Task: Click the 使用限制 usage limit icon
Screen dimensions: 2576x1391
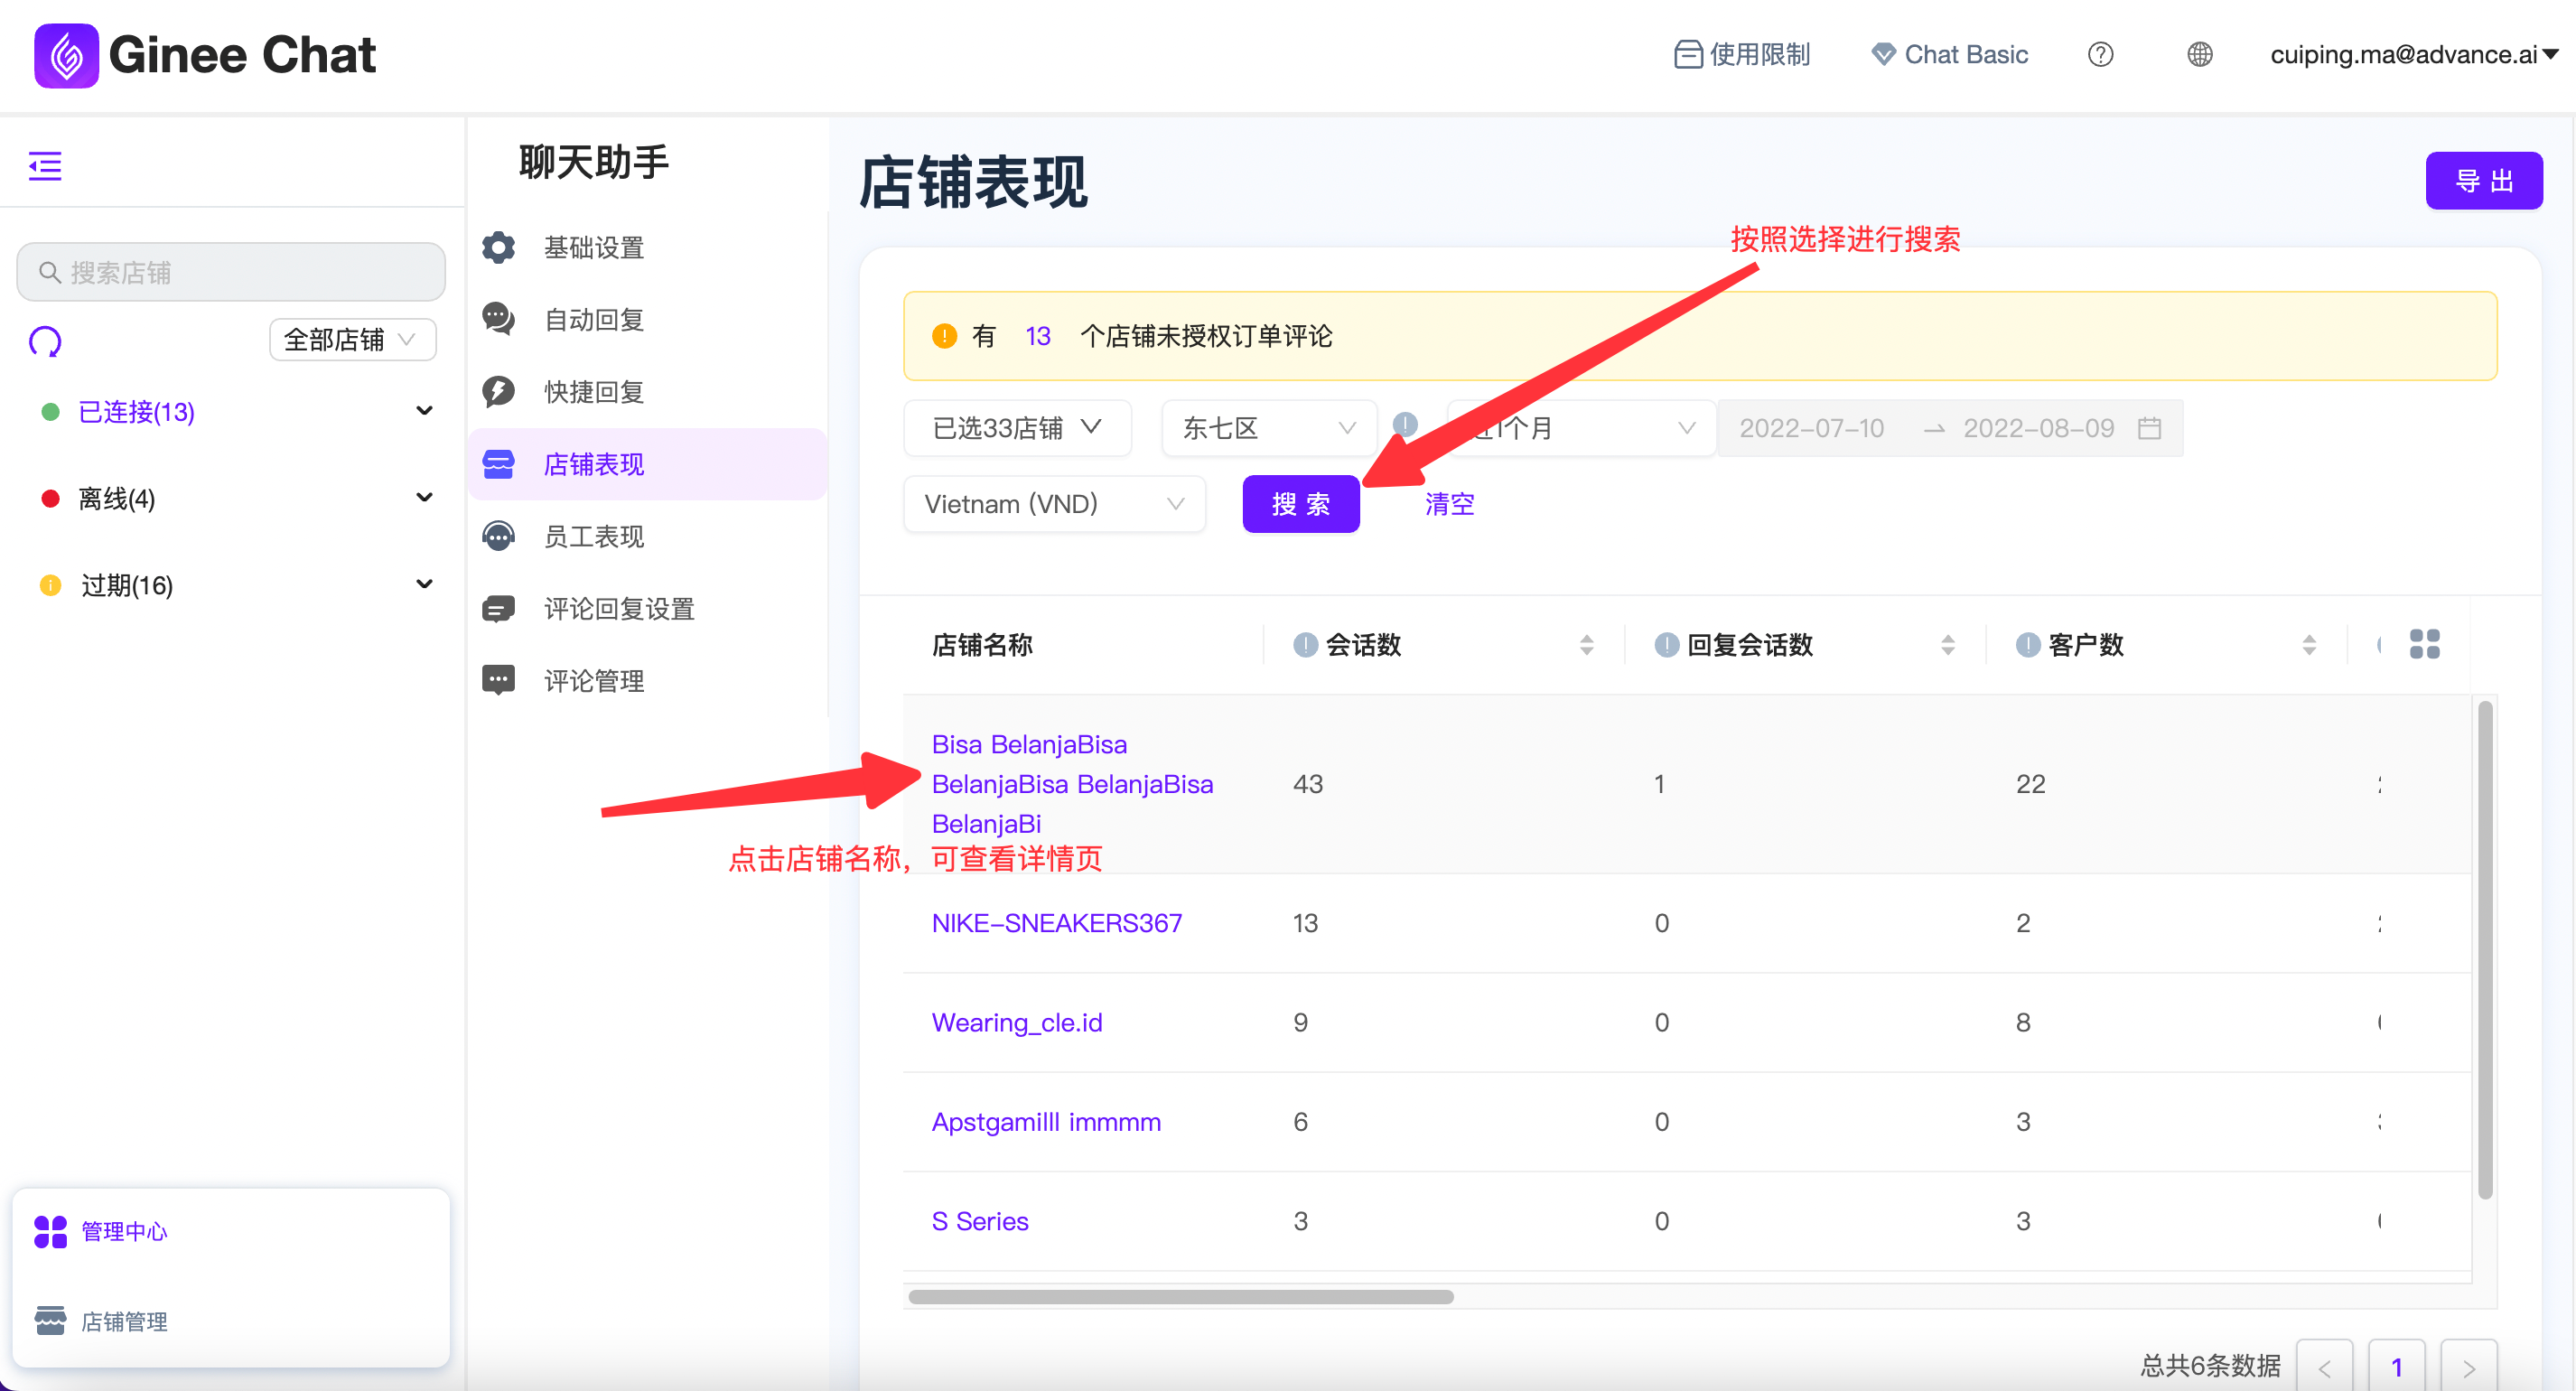Action: [1688, 54]
